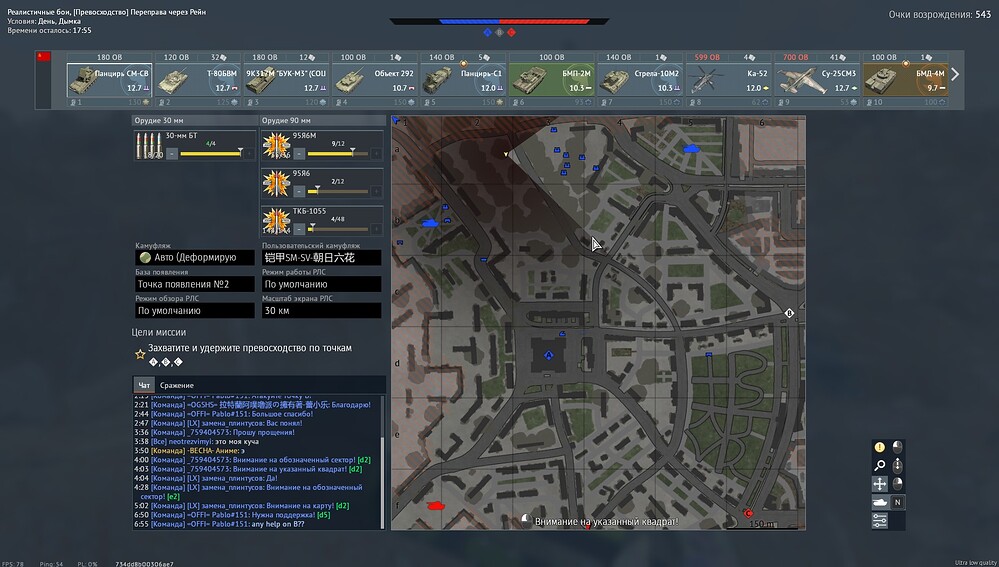
Task: Adjust the 95Я6 ammo slider
Action: 338,191
